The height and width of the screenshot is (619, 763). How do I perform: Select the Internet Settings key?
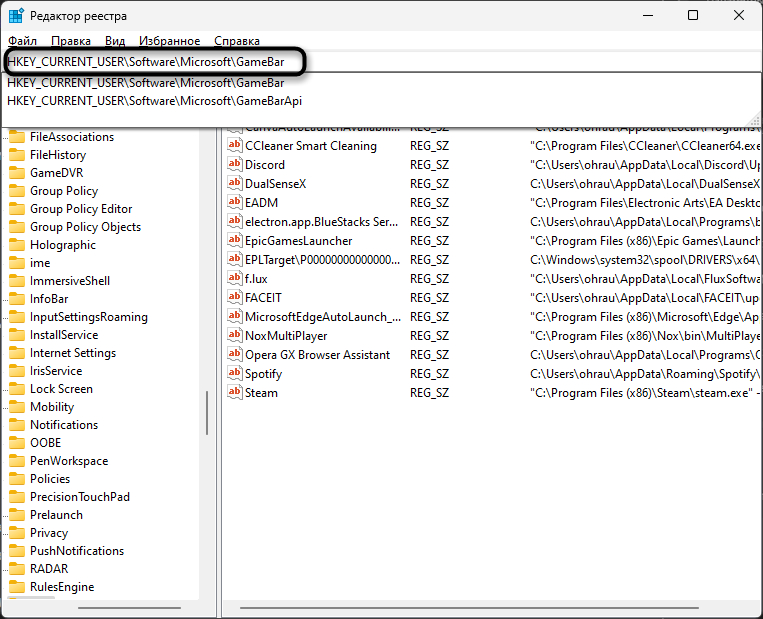73,353
